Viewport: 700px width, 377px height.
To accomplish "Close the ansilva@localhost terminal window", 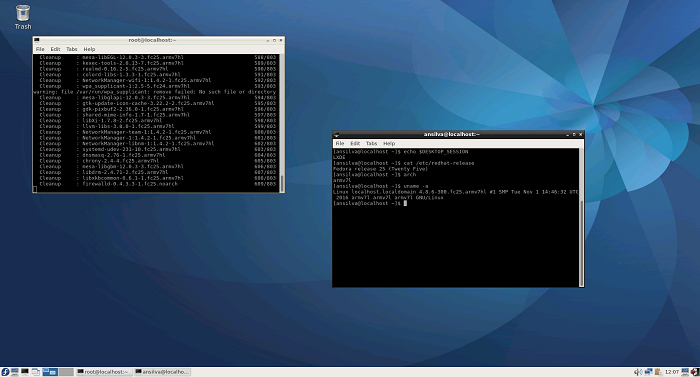I will (580, 134).
